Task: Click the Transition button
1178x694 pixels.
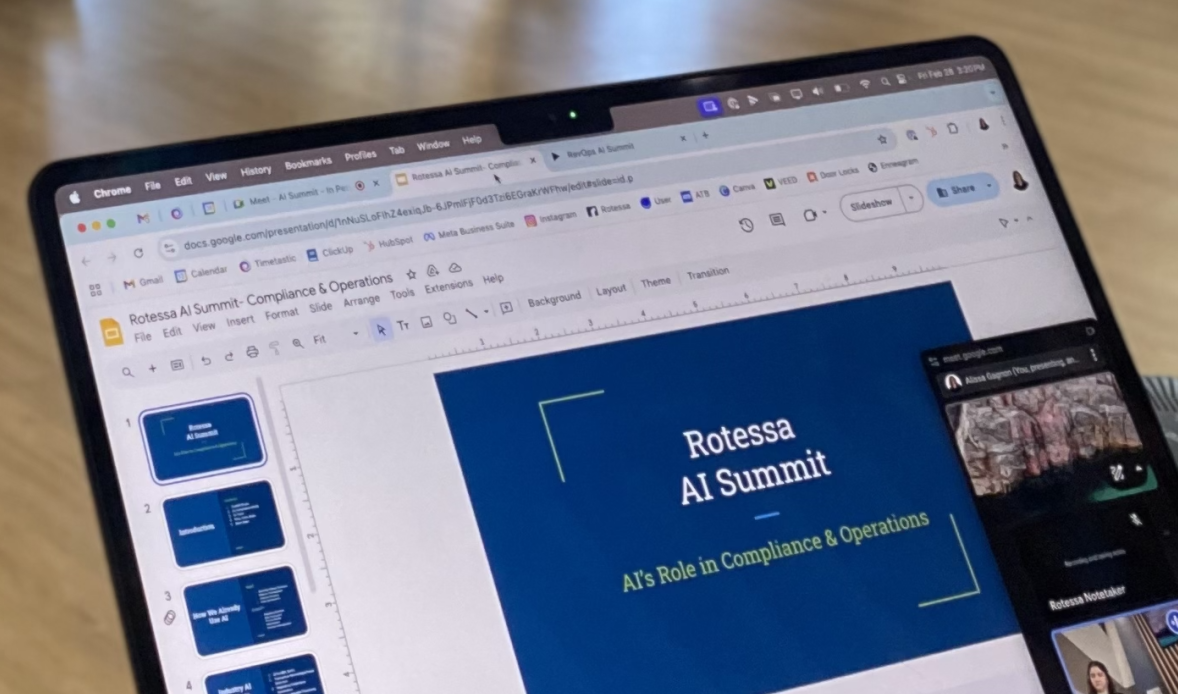Action: pyautogui.click(x=708, y=273)
